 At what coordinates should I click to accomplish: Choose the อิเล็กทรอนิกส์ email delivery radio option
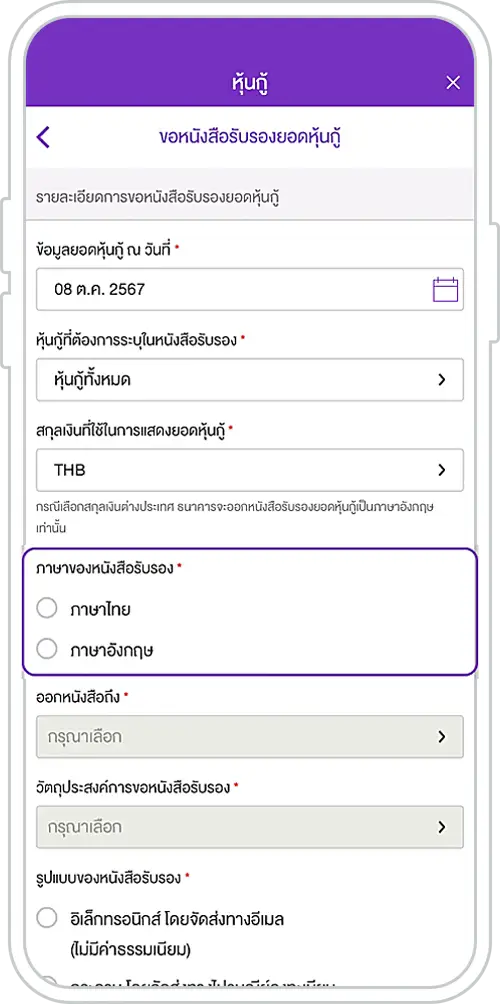47,919
